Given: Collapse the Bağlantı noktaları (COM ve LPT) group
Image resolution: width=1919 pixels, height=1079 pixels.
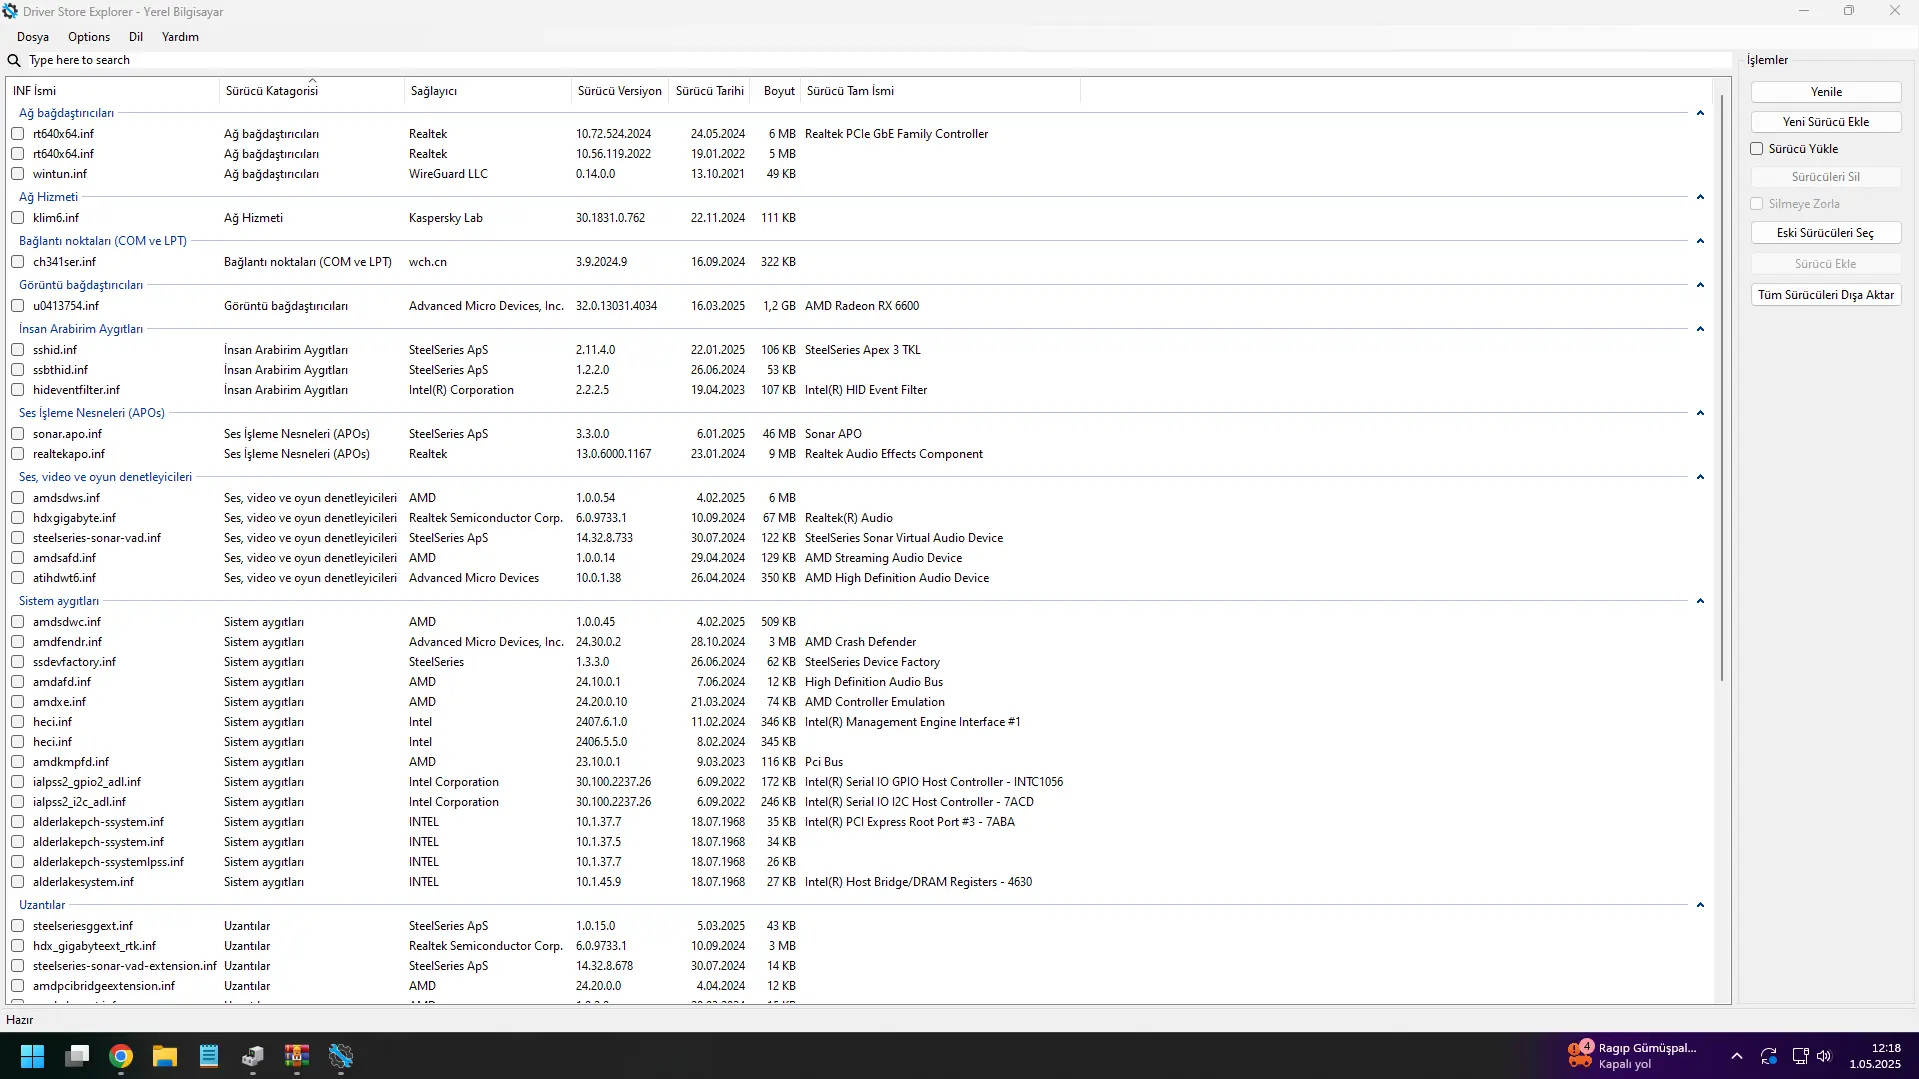Looking at the screenshot, I should tap(1700, 241).
